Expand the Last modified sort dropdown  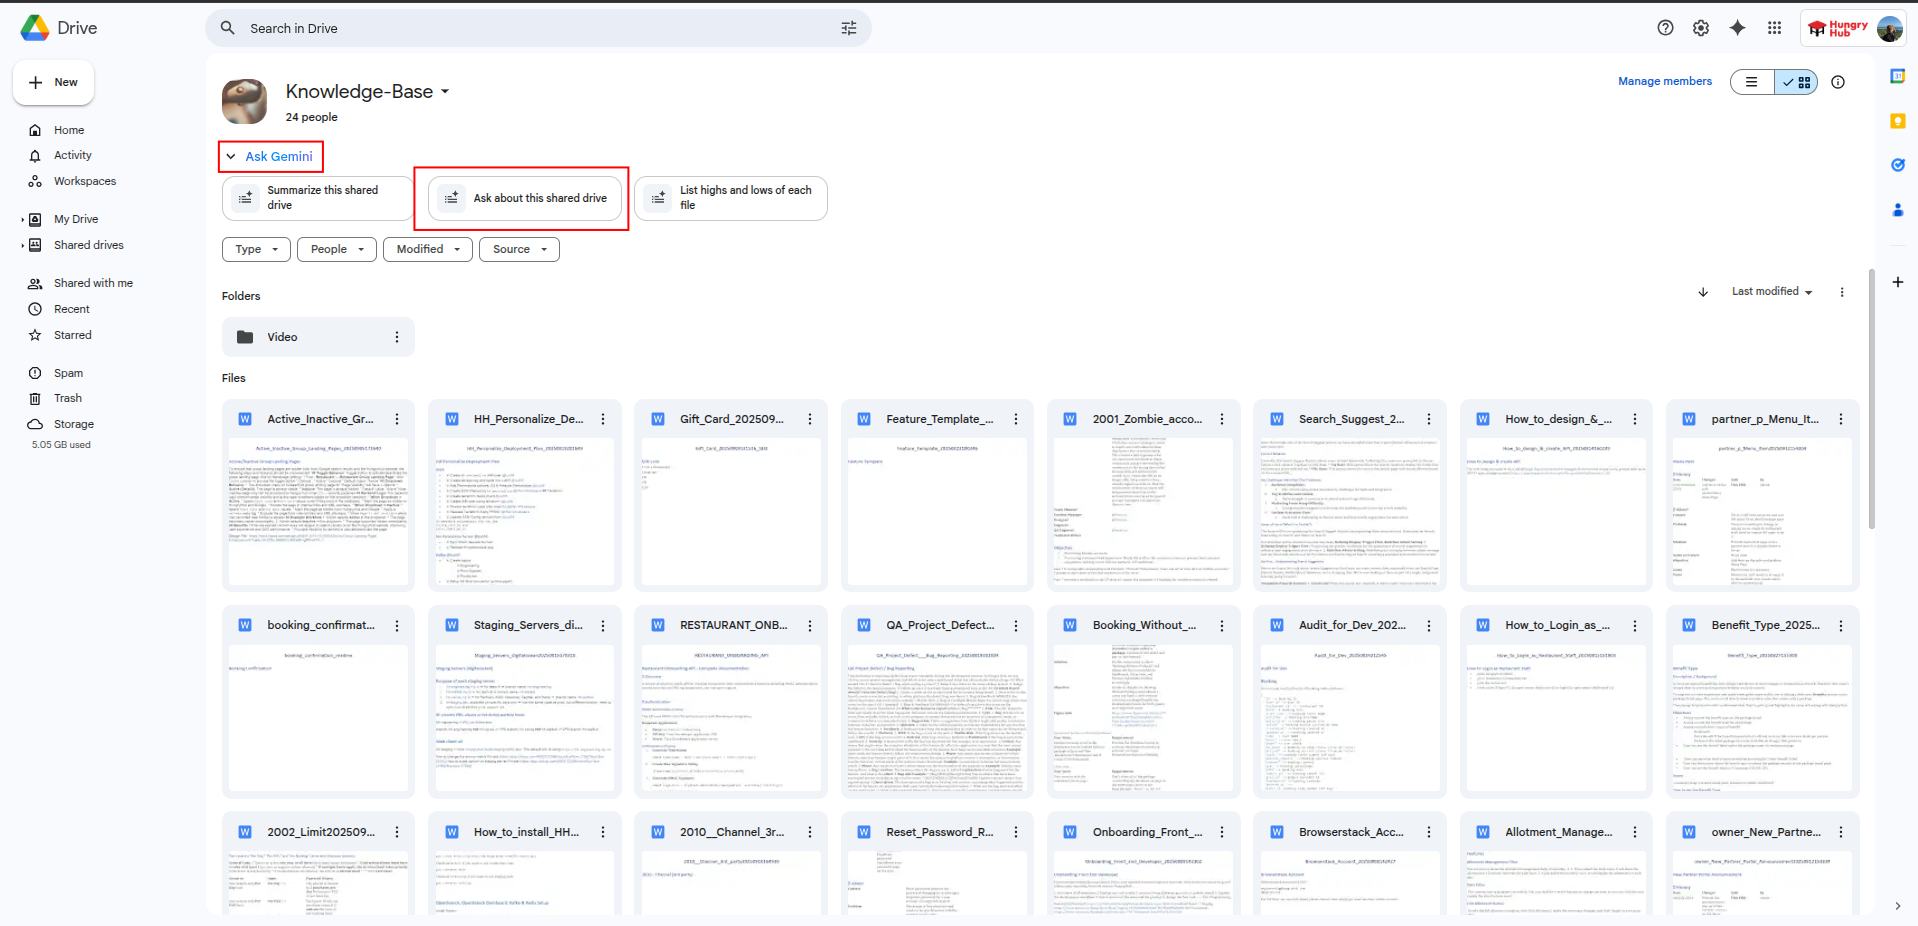[x=1771, y=292]
